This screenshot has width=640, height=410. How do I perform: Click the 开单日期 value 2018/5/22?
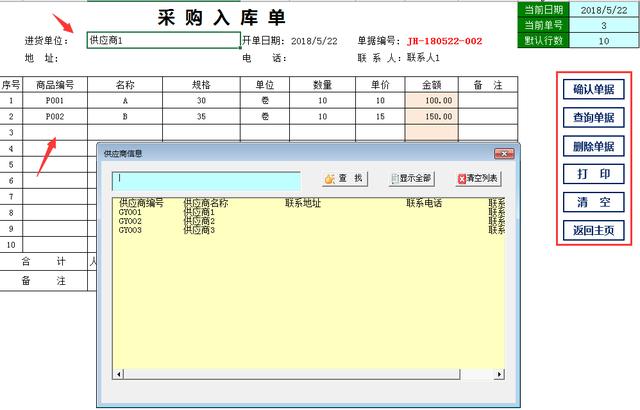pos(314,41)
